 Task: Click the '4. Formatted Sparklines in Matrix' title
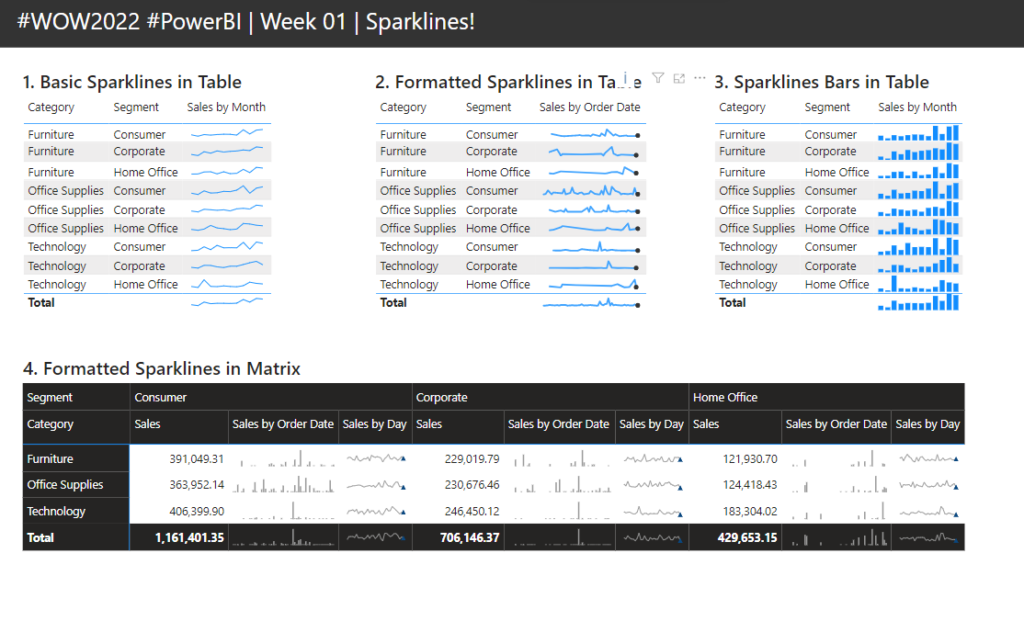pos(161,369)
